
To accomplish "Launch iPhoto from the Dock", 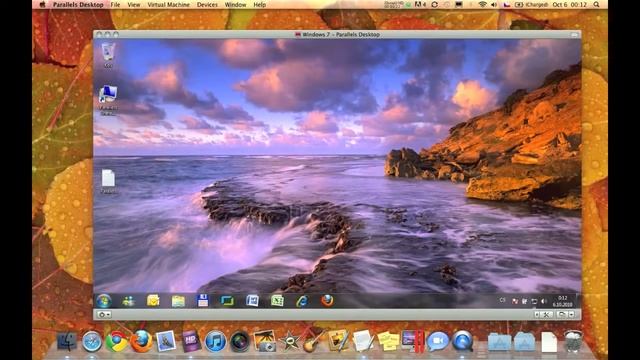I will (x=264, y=341).
